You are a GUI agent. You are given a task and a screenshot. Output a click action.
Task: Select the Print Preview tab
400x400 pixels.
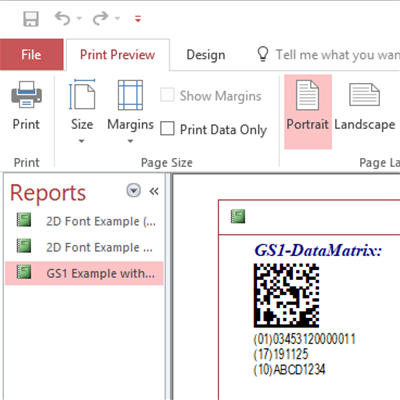point(118,55)
